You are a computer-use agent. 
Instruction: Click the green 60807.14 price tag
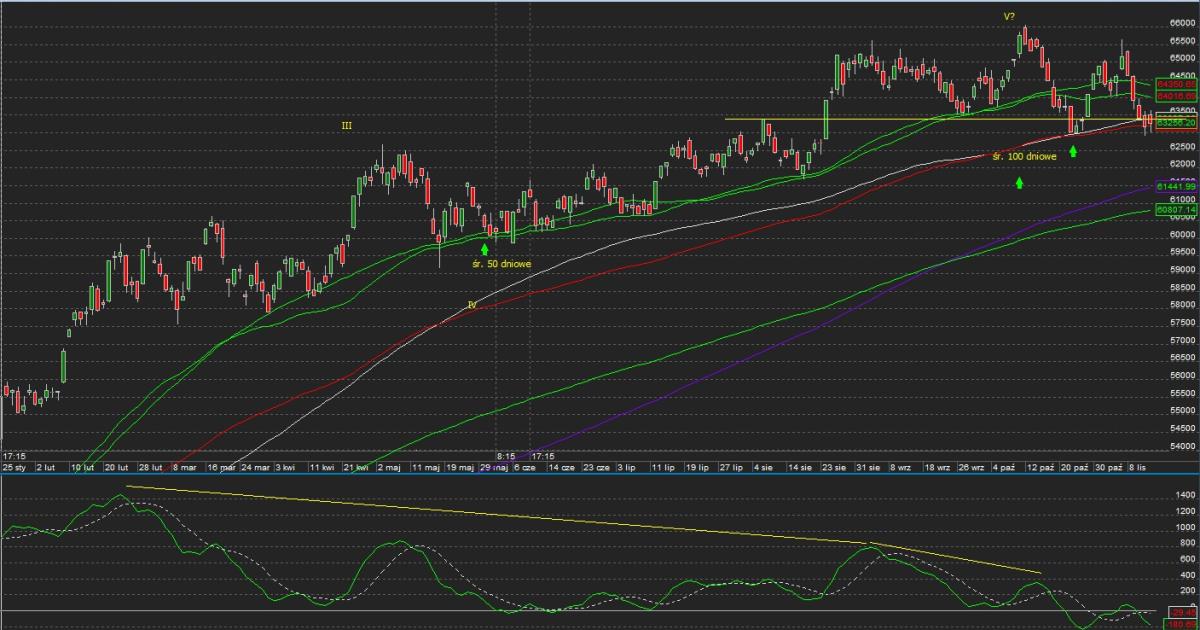coord(1176,210)
